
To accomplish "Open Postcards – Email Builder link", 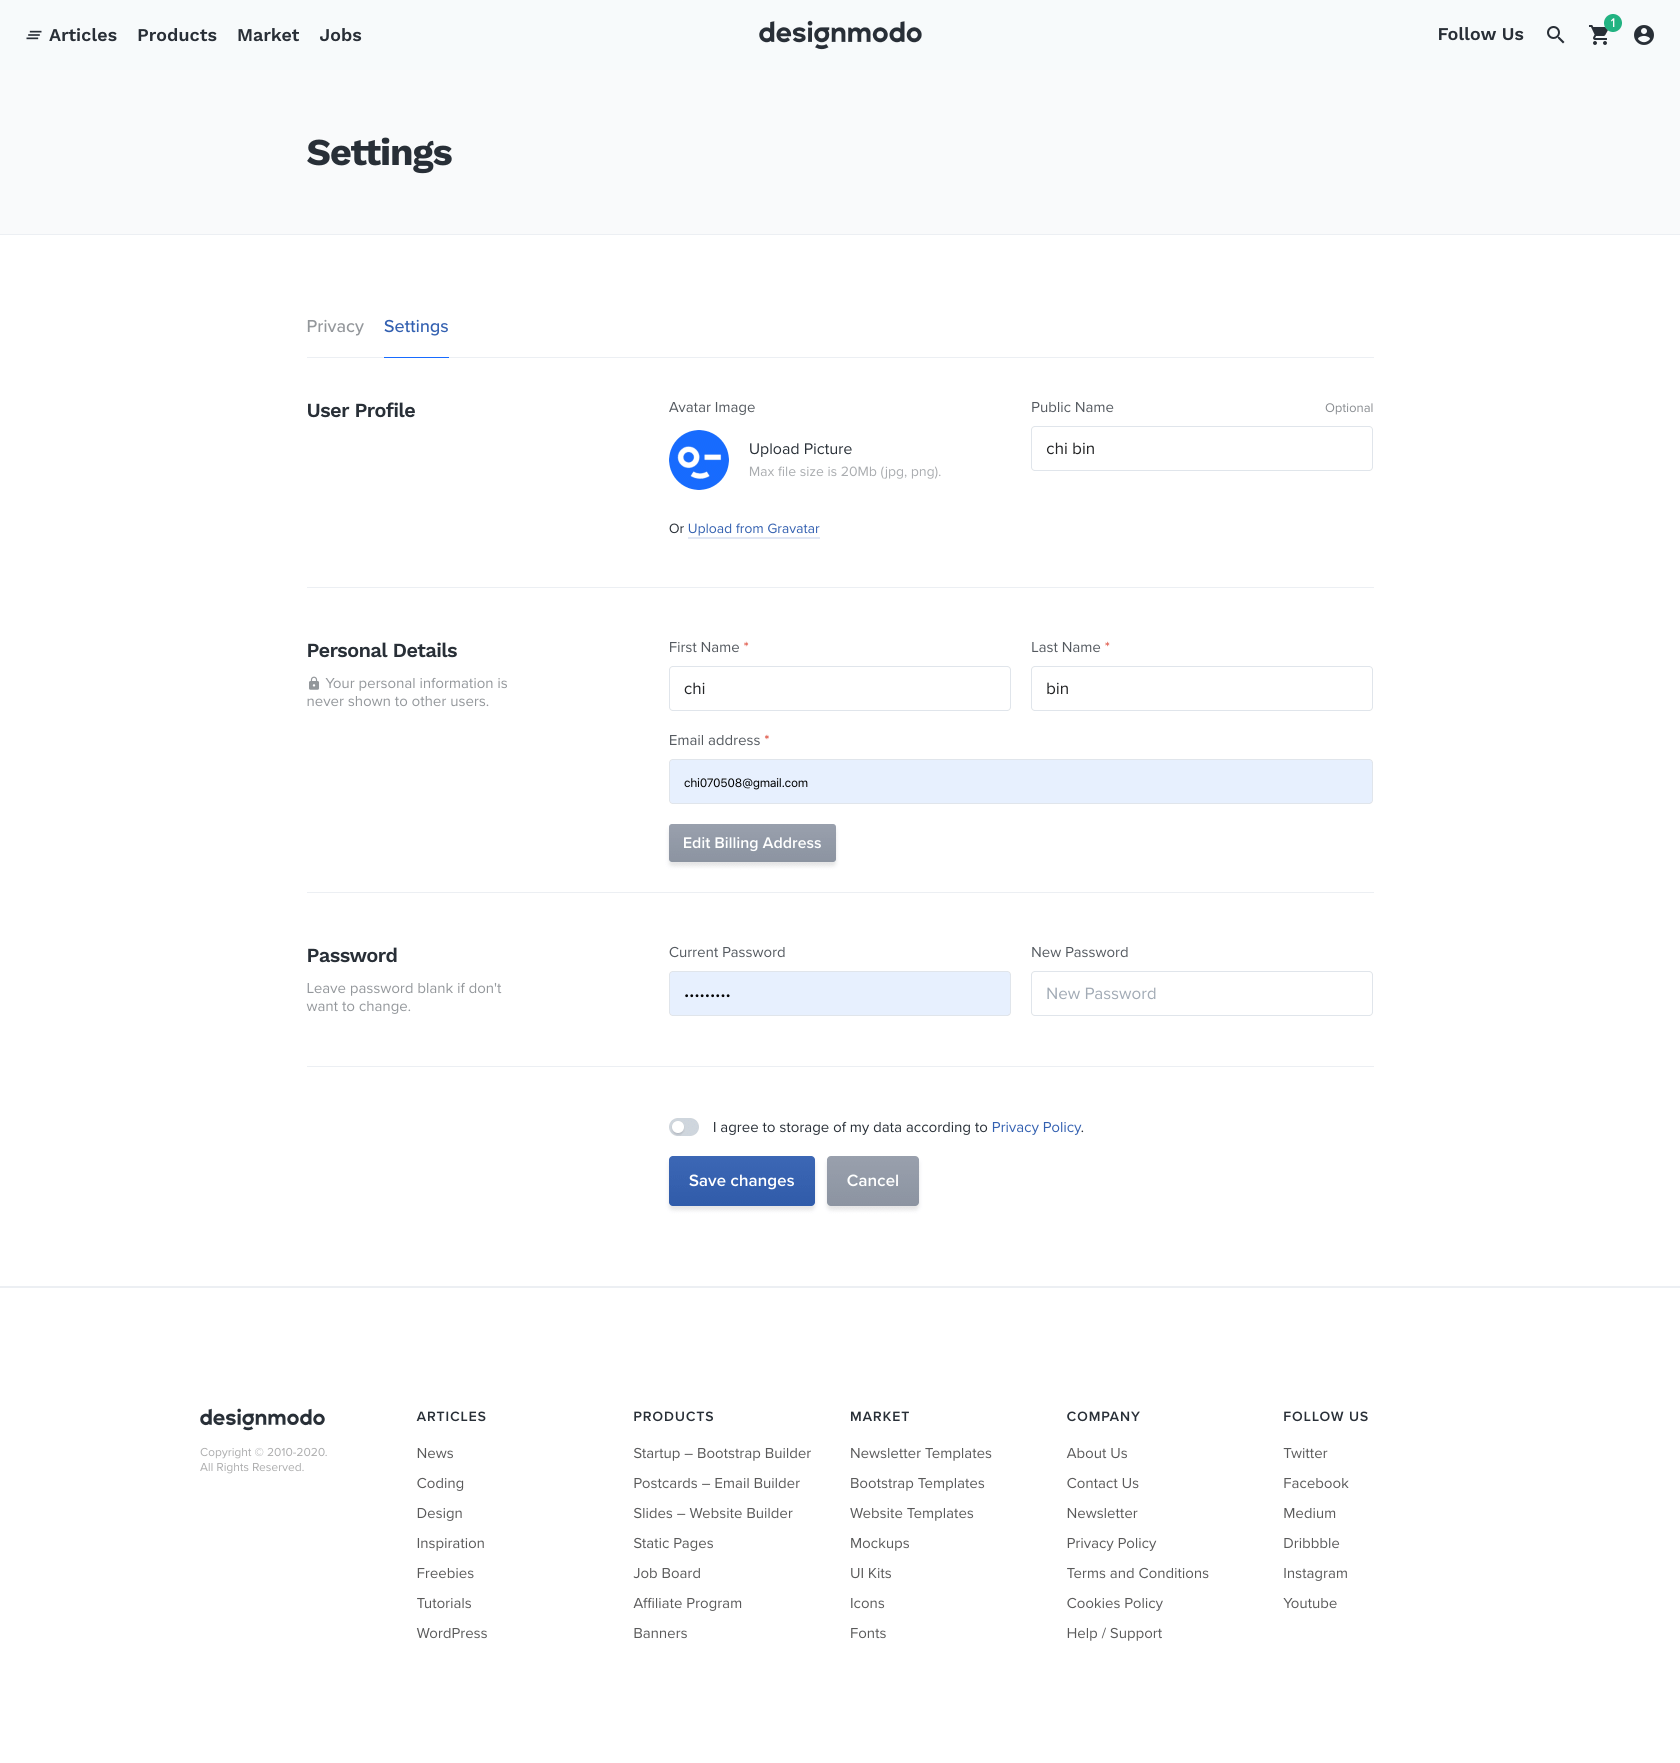I will pyautogui.click(x=717, y=1483).
